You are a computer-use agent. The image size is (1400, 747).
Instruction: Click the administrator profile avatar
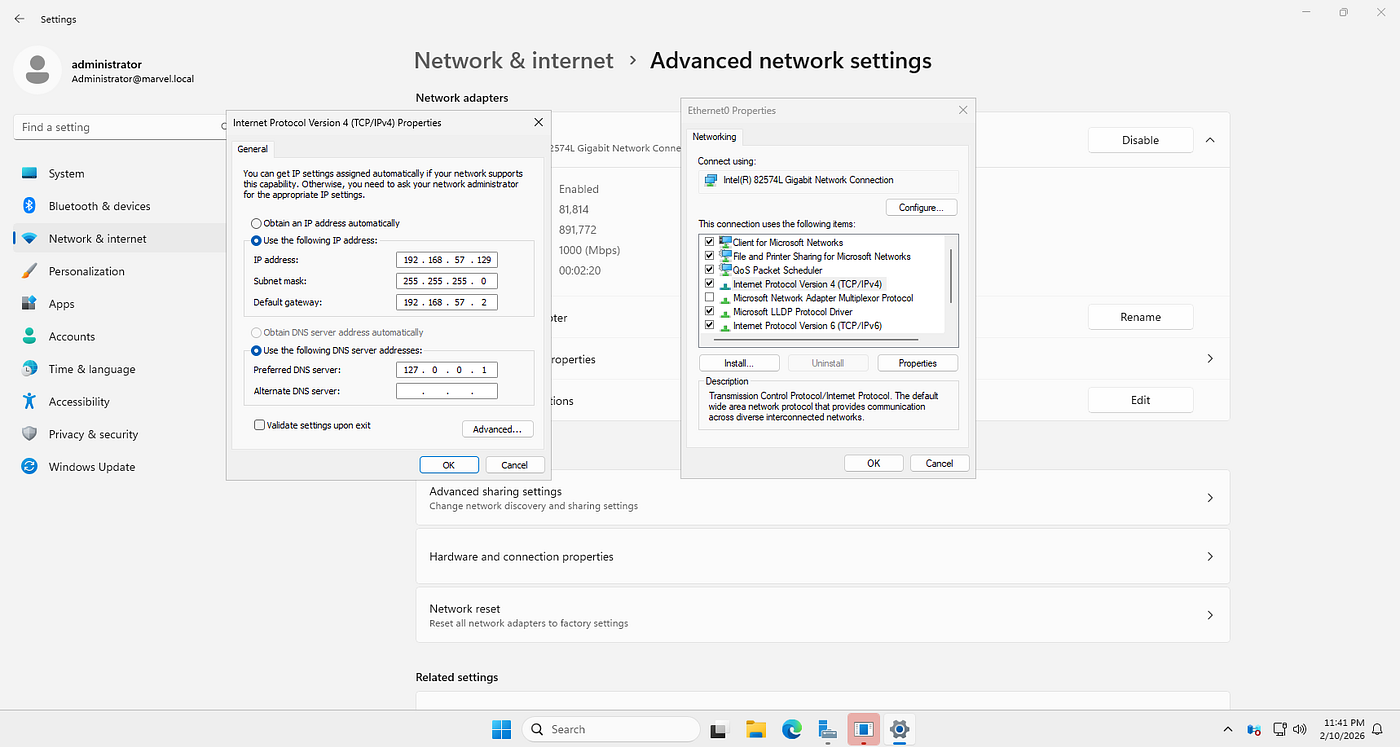click(38, 71)
